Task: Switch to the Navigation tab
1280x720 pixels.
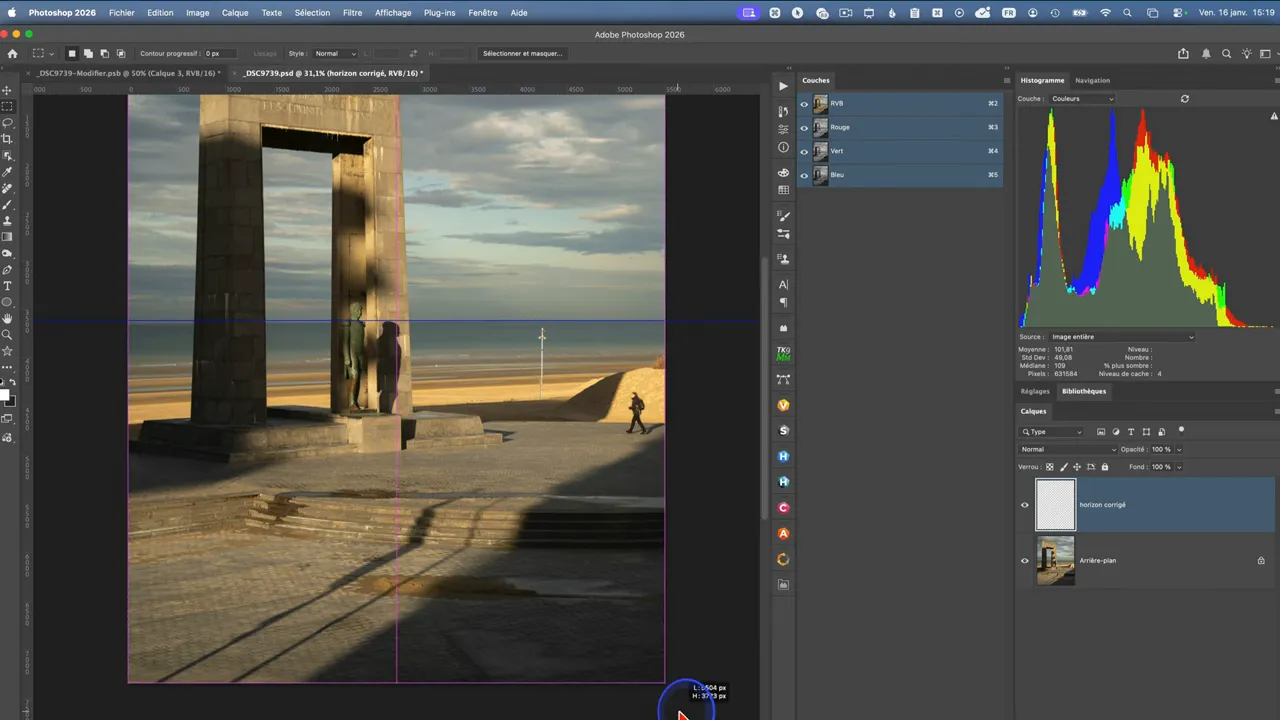Action: point(1092,80)
